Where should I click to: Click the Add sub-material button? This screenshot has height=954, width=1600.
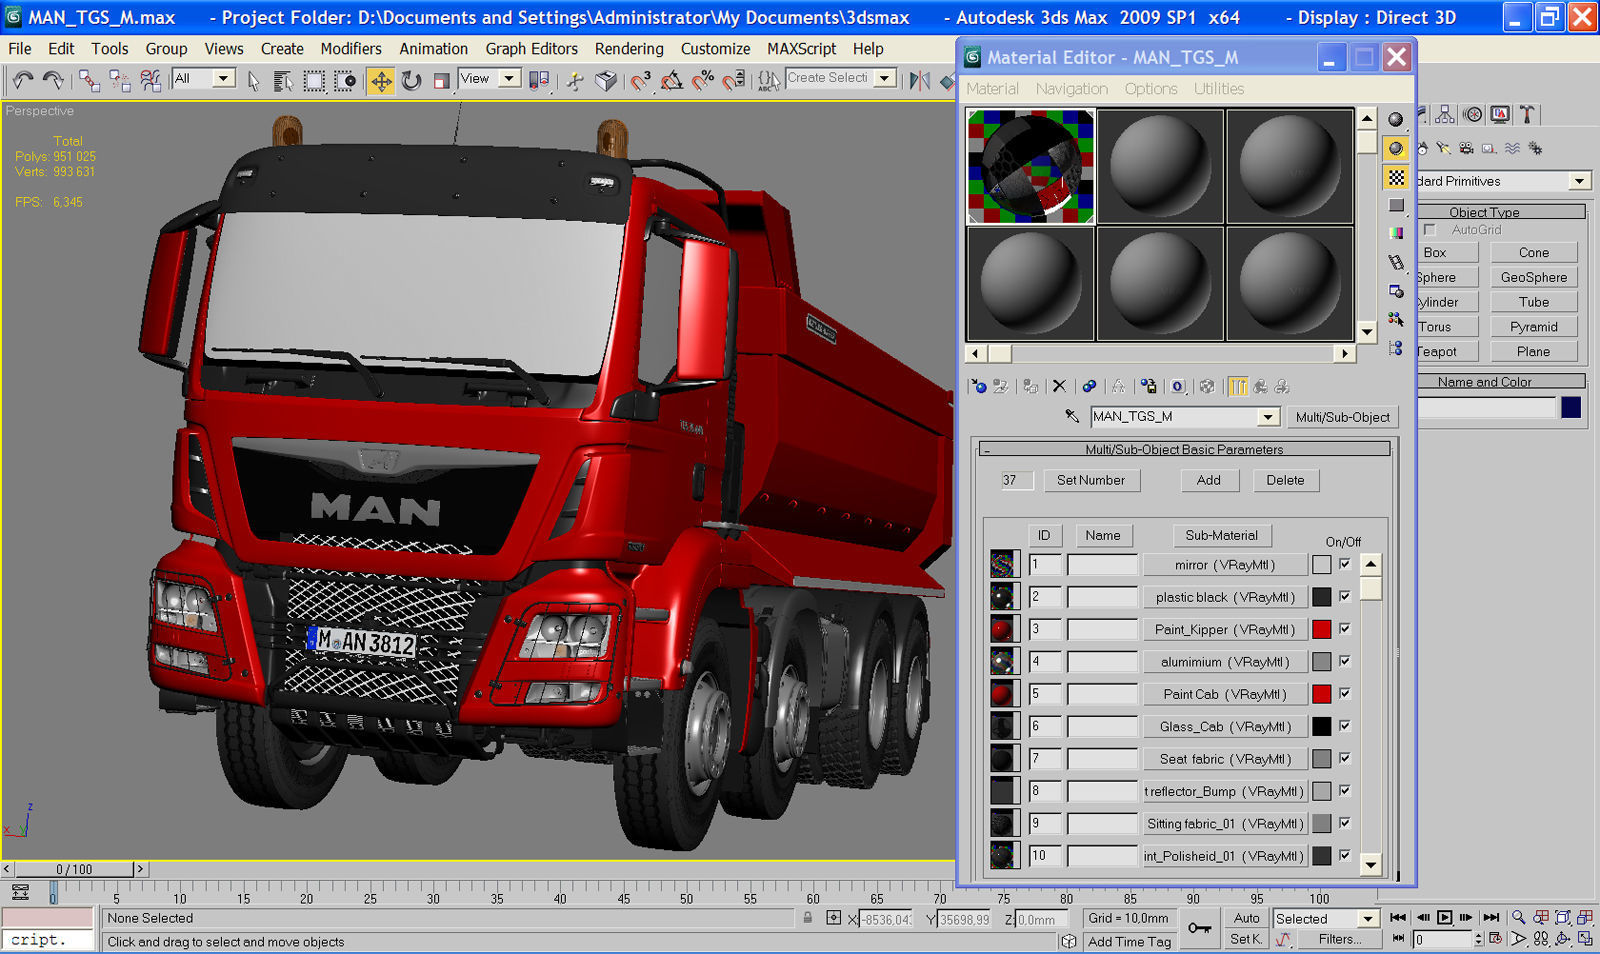pyautogui.click(x=1209, y=480)
